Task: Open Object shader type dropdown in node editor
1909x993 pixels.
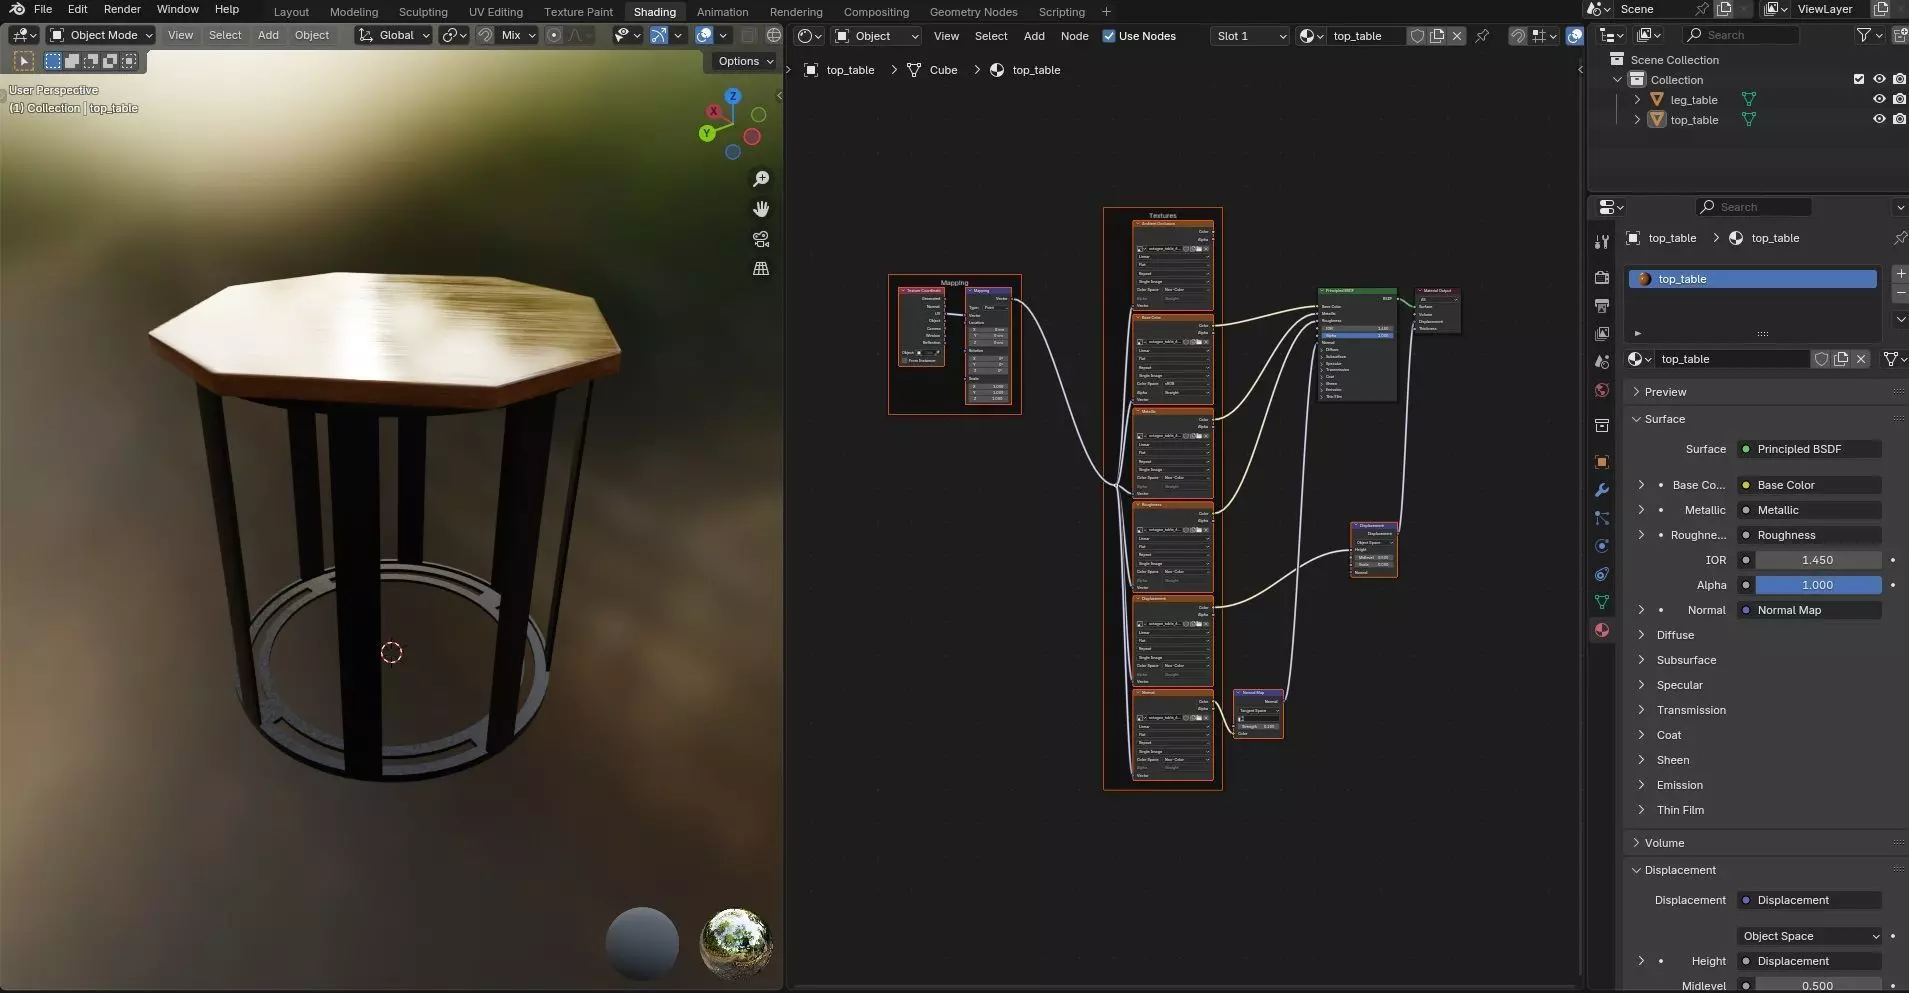Action: (877, 36)
